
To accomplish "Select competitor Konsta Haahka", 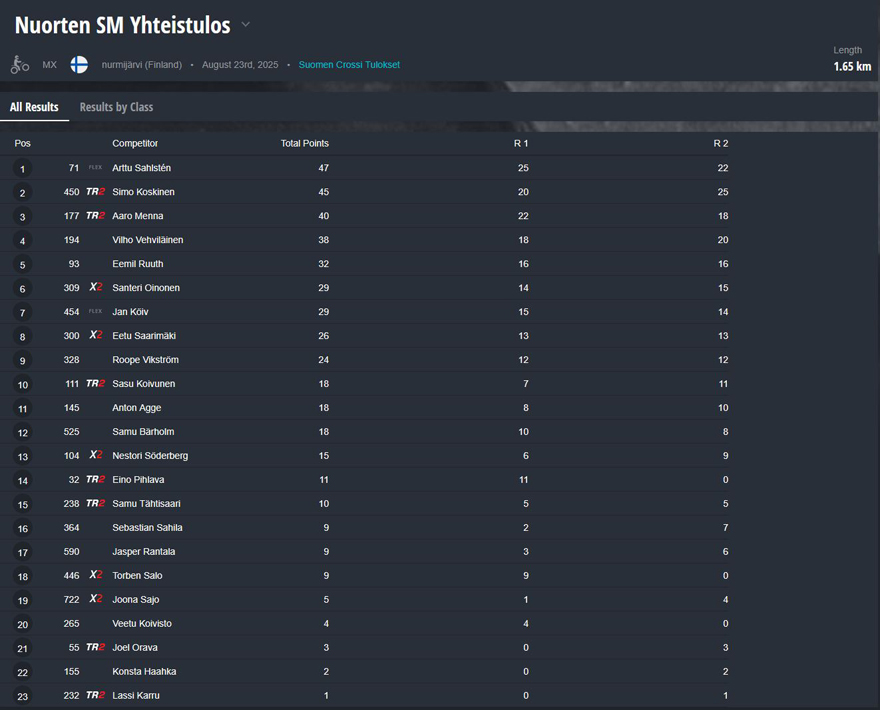I will 144,671.
